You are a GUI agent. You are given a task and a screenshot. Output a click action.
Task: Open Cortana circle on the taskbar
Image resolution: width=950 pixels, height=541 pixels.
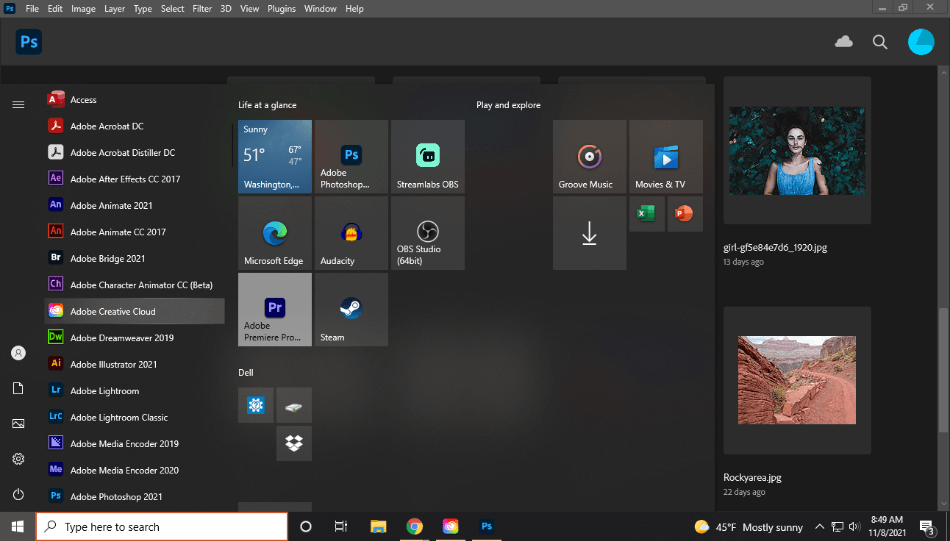click(x=305, y=526)
